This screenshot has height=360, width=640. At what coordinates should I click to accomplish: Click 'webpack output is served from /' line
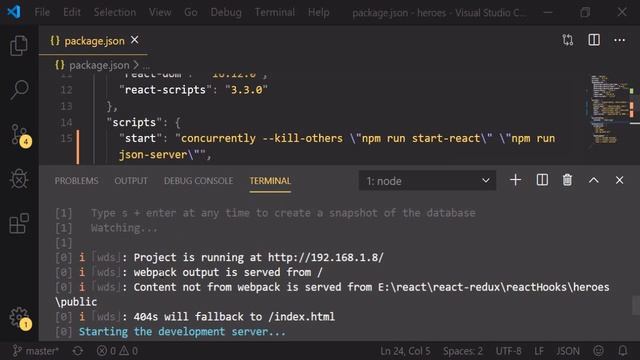click(x=228, y=272)
